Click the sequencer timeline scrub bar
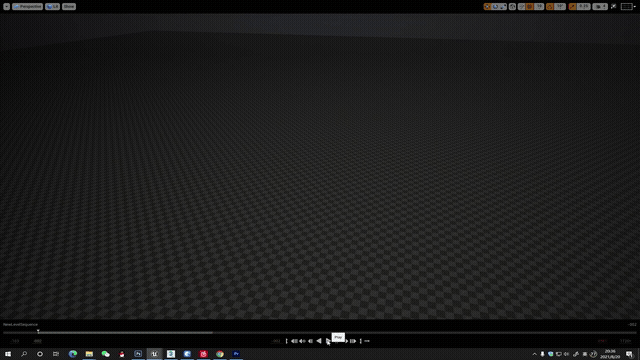Viewport: 640px width, 360px height. point(320,333)
